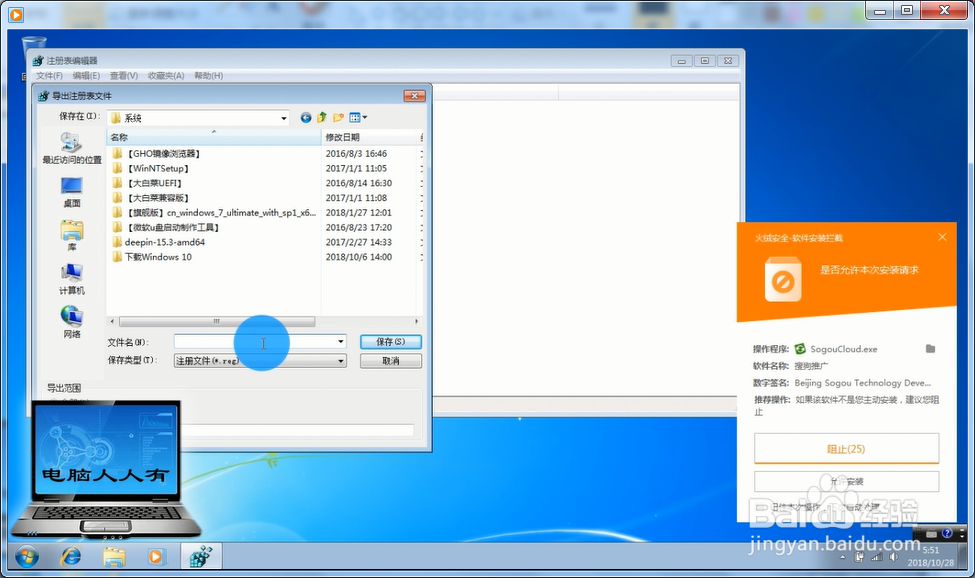
Task: Open the media player taskbar icon
Action: [155, 557]
